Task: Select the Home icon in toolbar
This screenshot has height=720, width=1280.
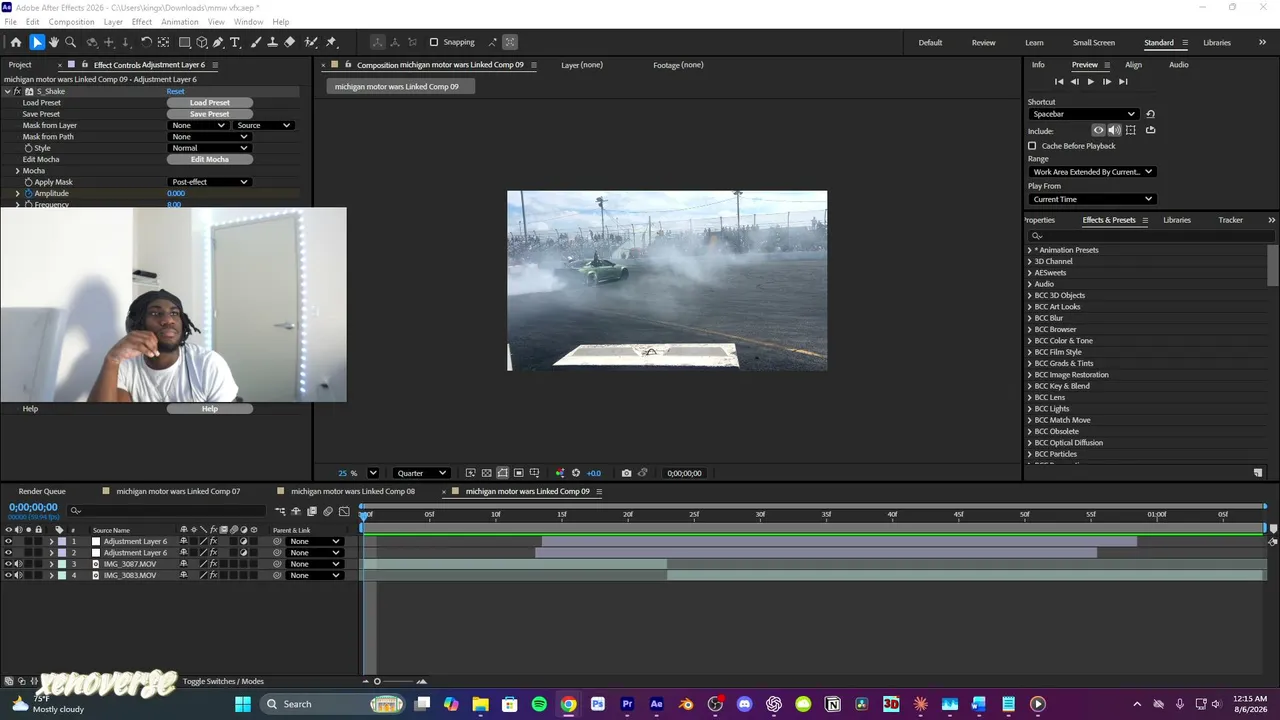Action: [15, 42]
